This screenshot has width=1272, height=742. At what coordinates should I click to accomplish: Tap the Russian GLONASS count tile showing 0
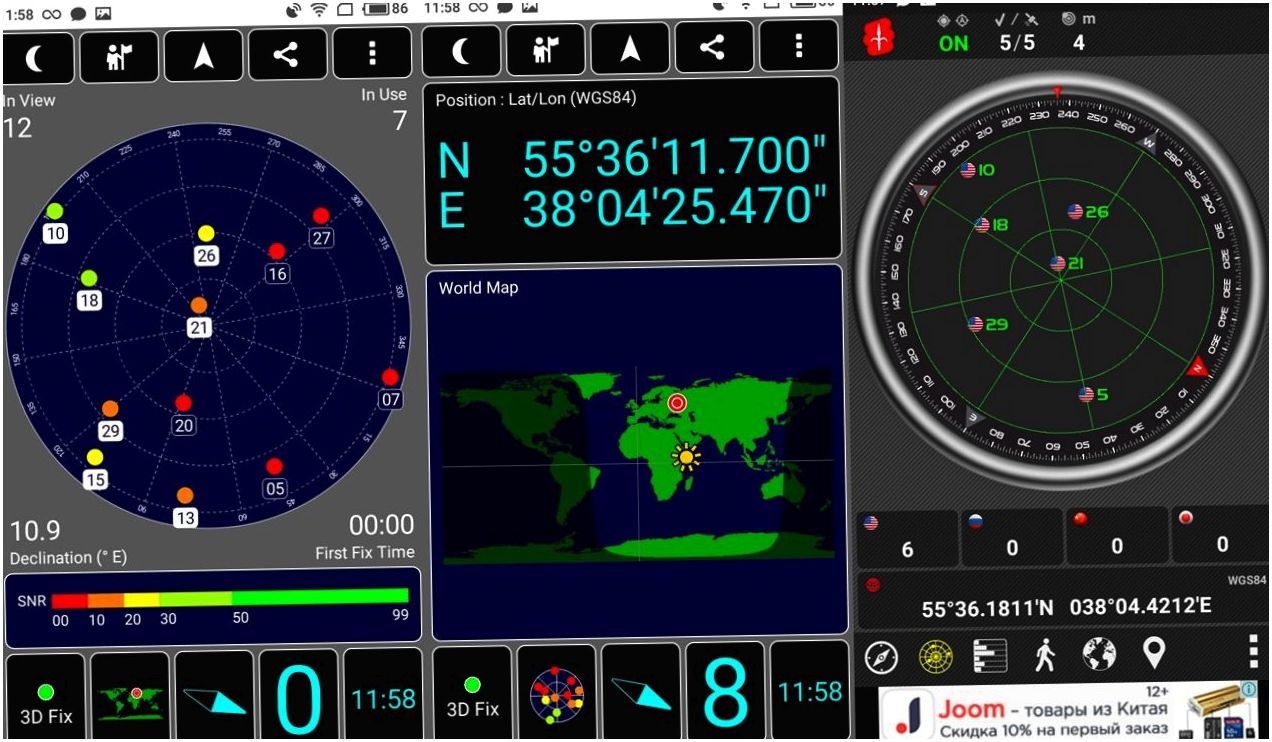(x=1012, y=539)
